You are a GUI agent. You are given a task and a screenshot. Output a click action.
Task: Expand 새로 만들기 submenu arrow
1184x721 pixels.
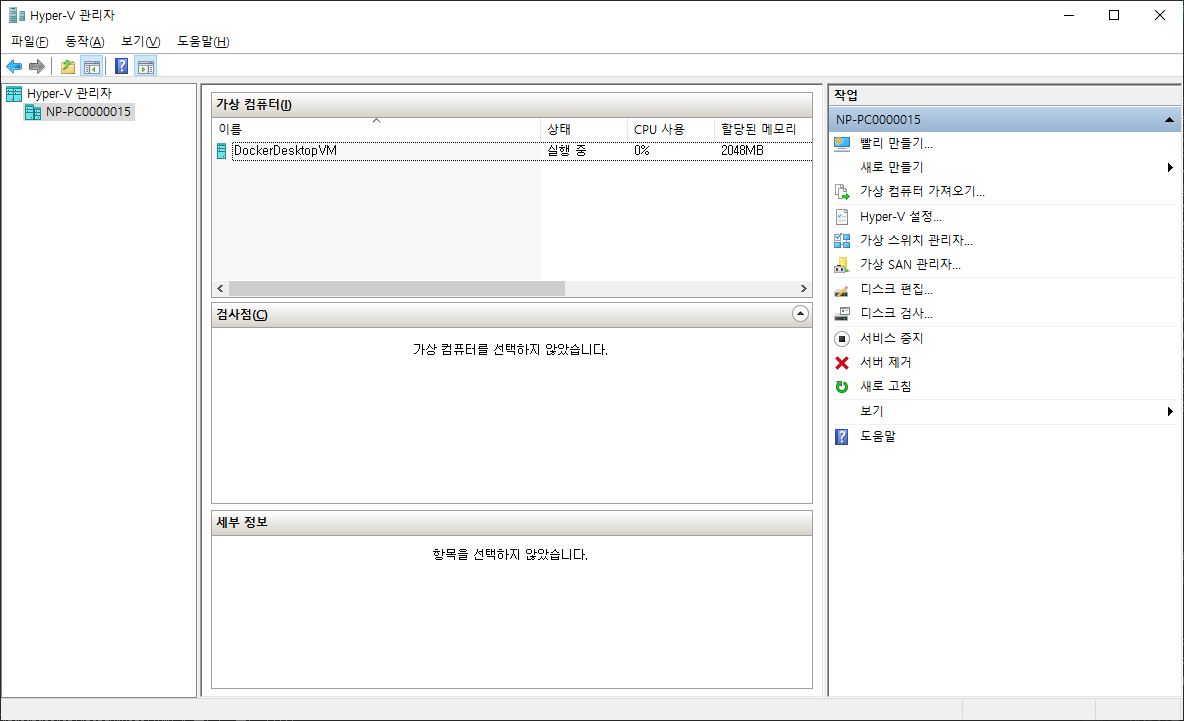[x=1170, y=168]
